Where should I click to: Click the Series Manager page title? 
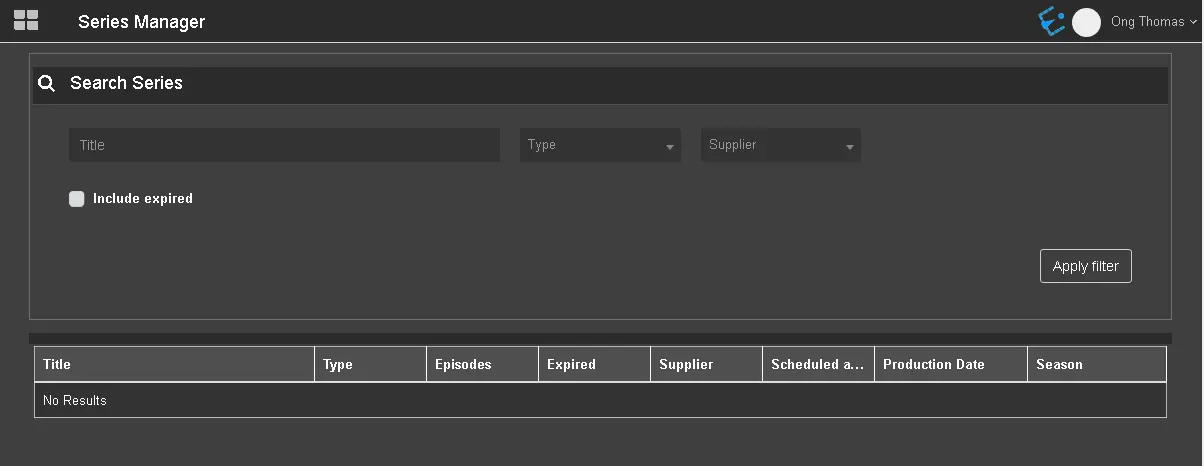point(141,22)
